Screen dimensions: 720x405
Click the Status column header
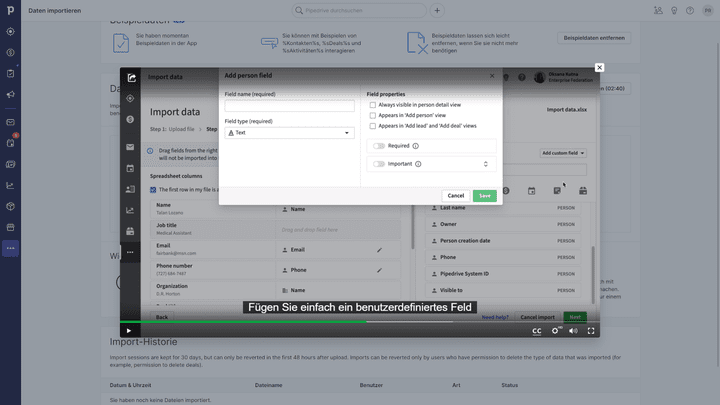[510, 385]
